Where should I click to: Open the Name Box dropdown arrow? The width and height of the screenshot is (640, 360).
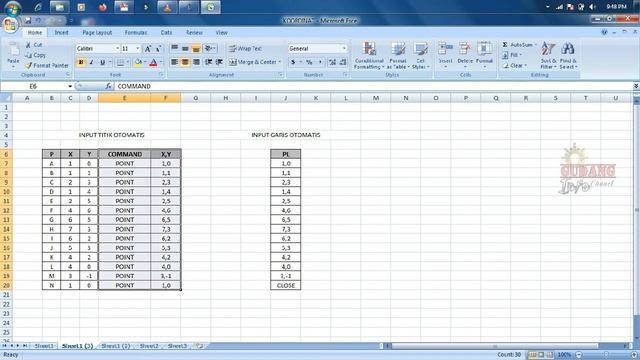(70, 86)
